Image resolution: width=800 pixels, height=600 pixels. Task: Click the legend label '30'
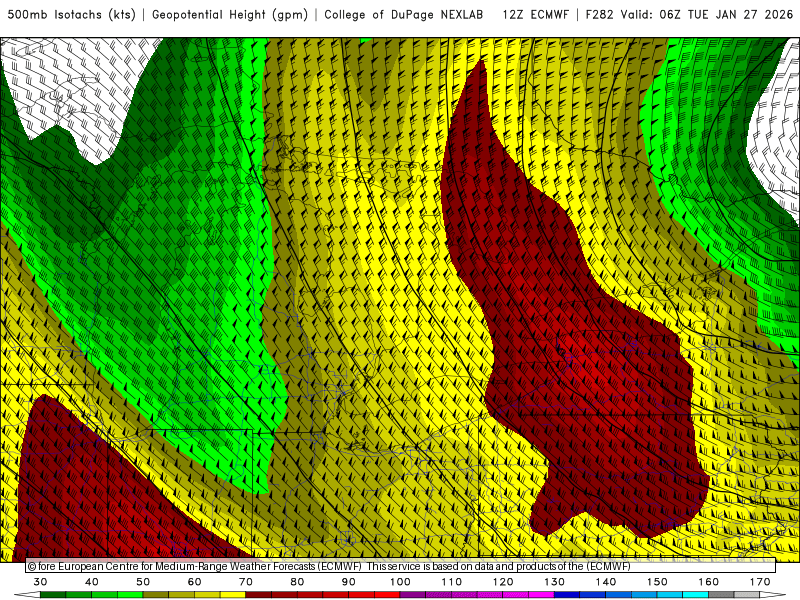click(x=40, y=582)
